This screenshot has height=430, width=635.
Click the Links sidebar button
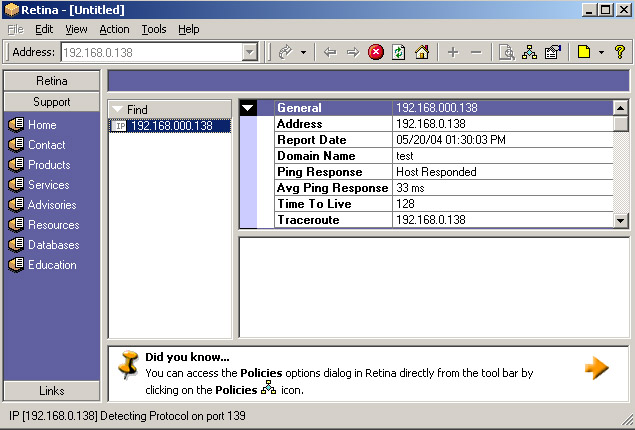click(51, 391)
